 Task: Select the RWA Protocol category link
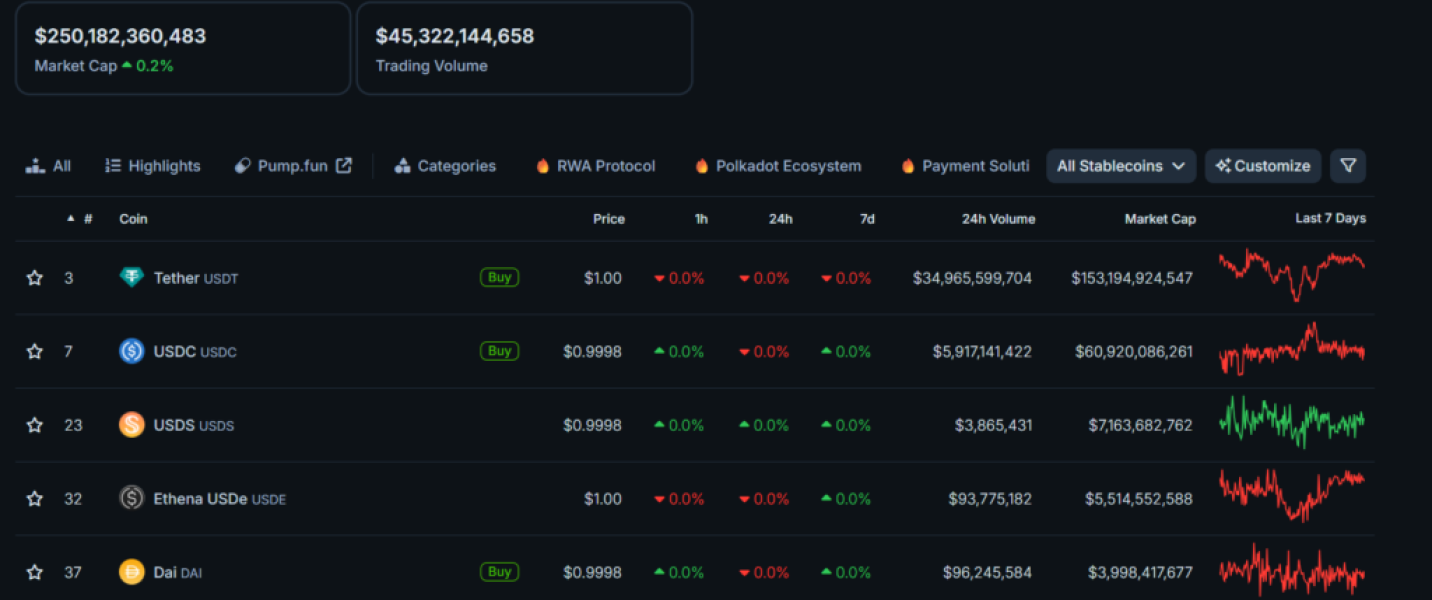[596, 166]
